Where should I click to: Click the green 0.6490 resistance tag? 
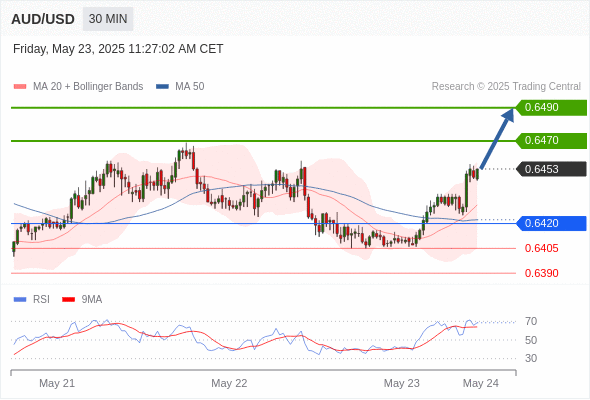551,108
